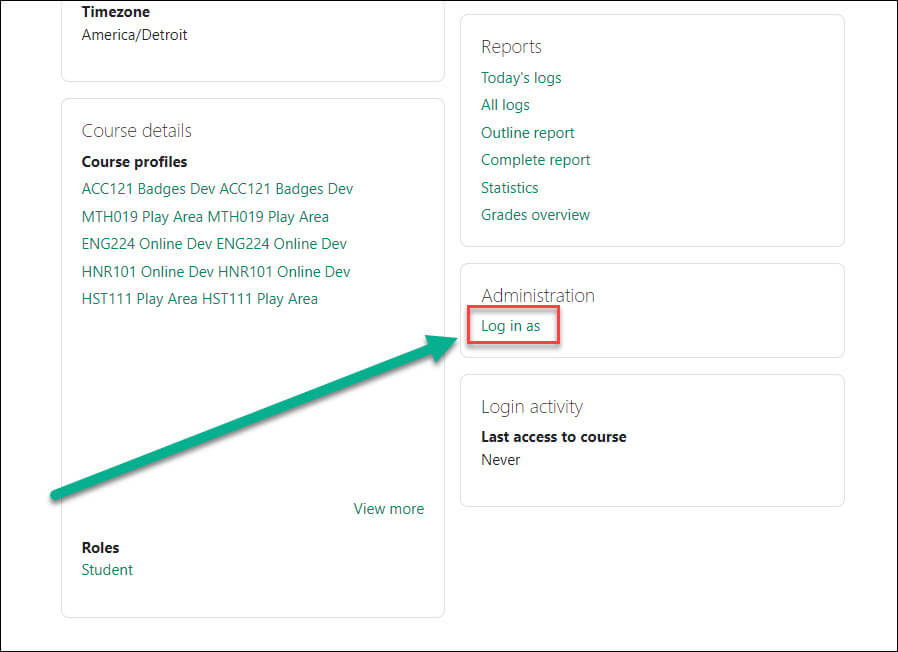Viewport: 898px width, 652px height.
Task: Go to the Statistics report
Action: click(x=509, y=188)
